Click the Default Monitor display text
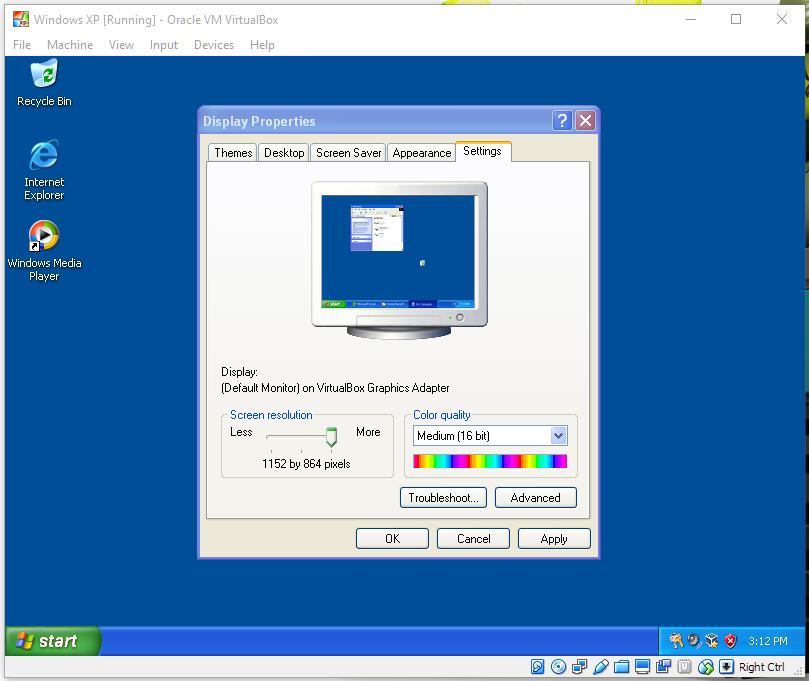Image resolution: width=809 pixels, height=681 pixels. pos(335,387)
